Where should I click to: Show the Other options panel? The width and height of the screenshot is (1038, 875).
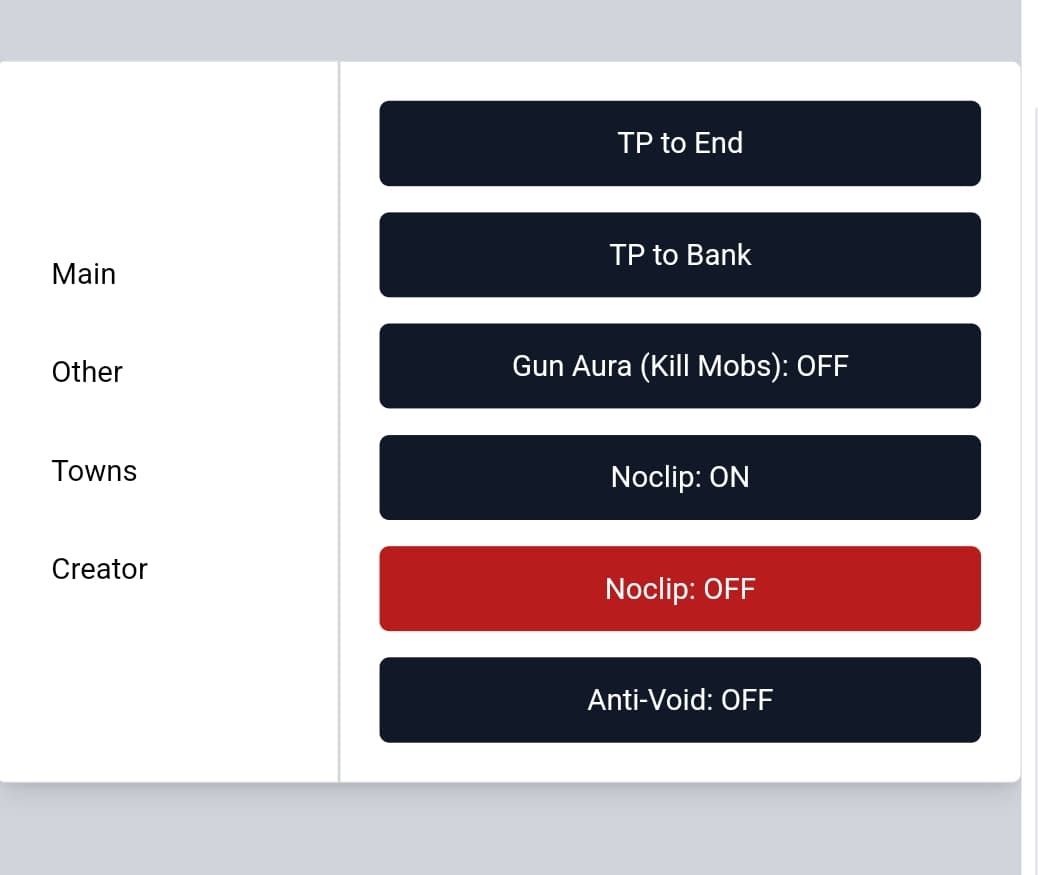click(x=87, y=372)
